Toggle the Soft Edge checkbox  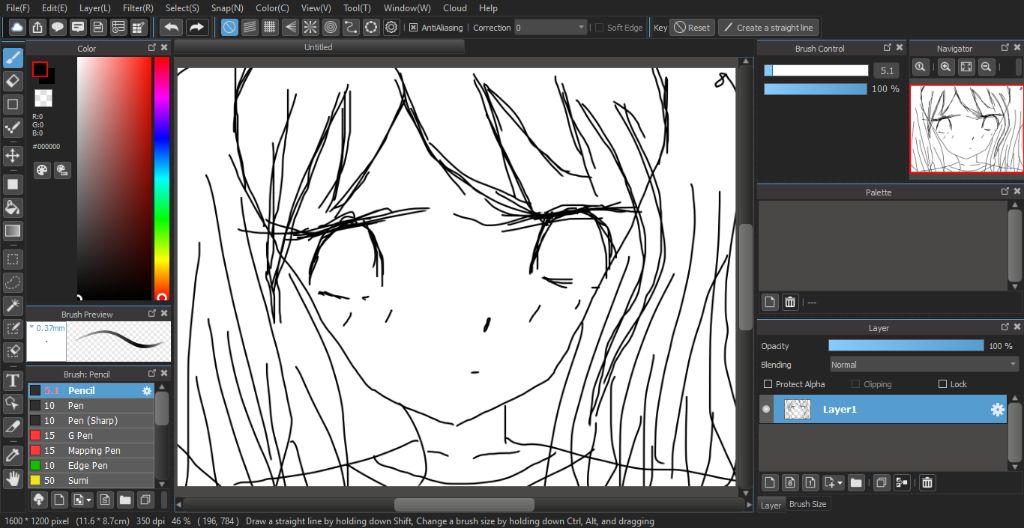coord(599,28)
